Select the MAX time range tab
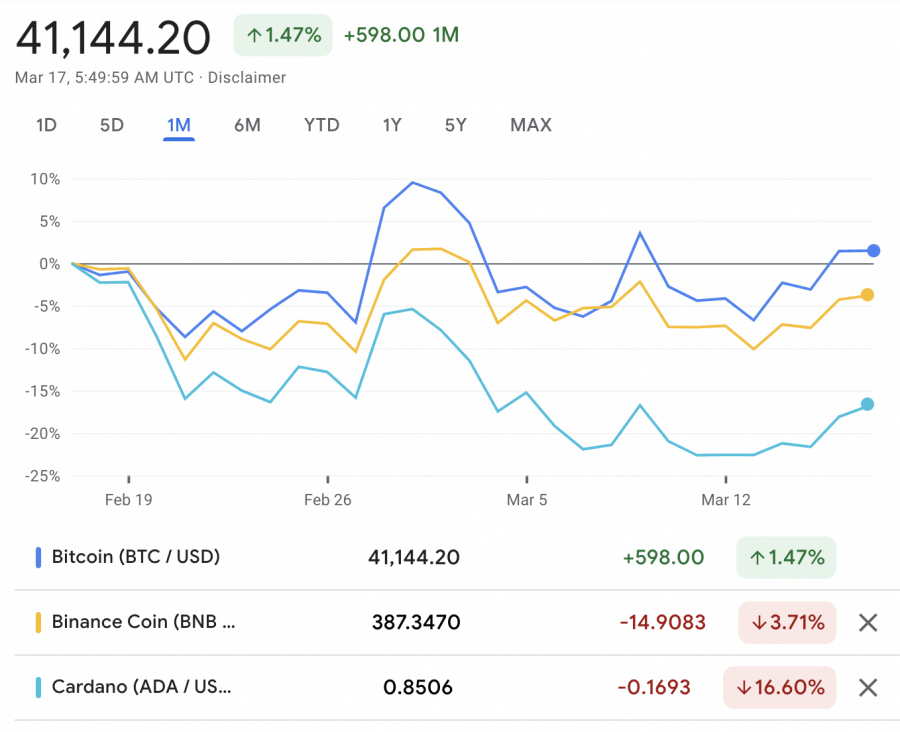The height and width of the screenshot is (732, 900). click(531, 125)
